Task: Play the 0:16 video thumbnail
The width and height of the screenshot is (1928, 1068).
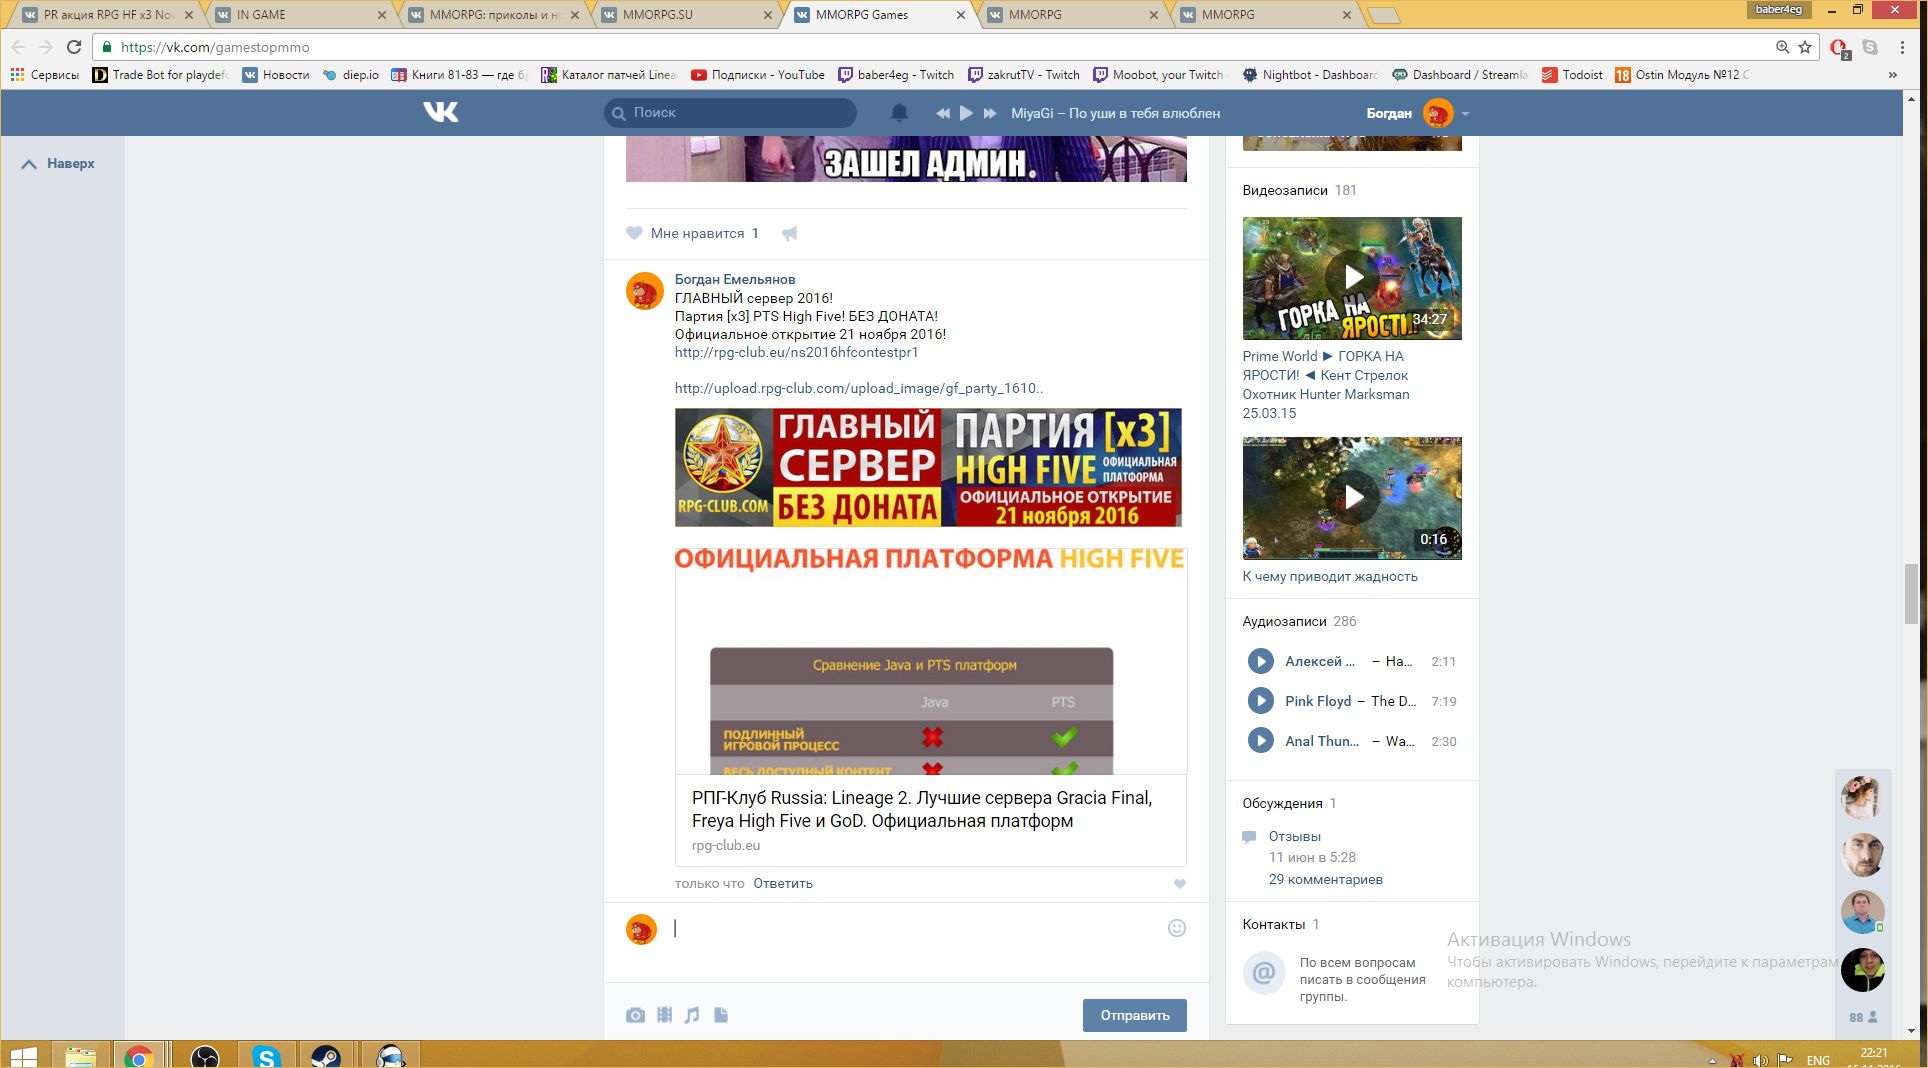Action: (1352, 498)
